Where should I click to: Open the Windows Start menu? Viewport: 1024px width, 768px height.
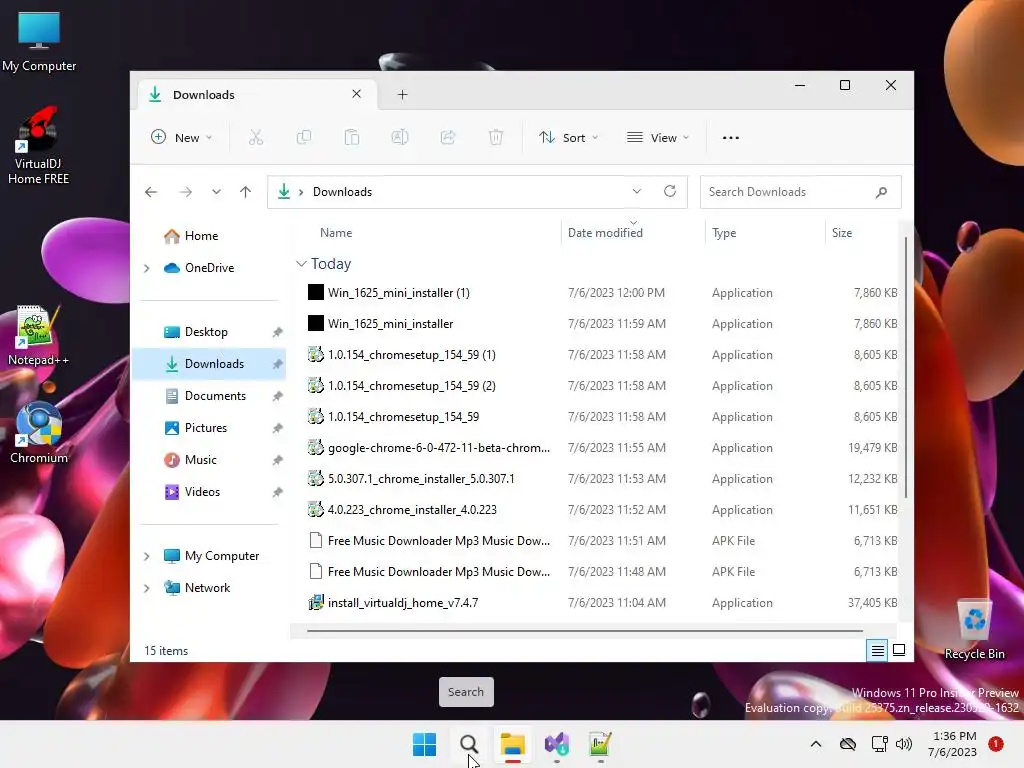(424, 744)
